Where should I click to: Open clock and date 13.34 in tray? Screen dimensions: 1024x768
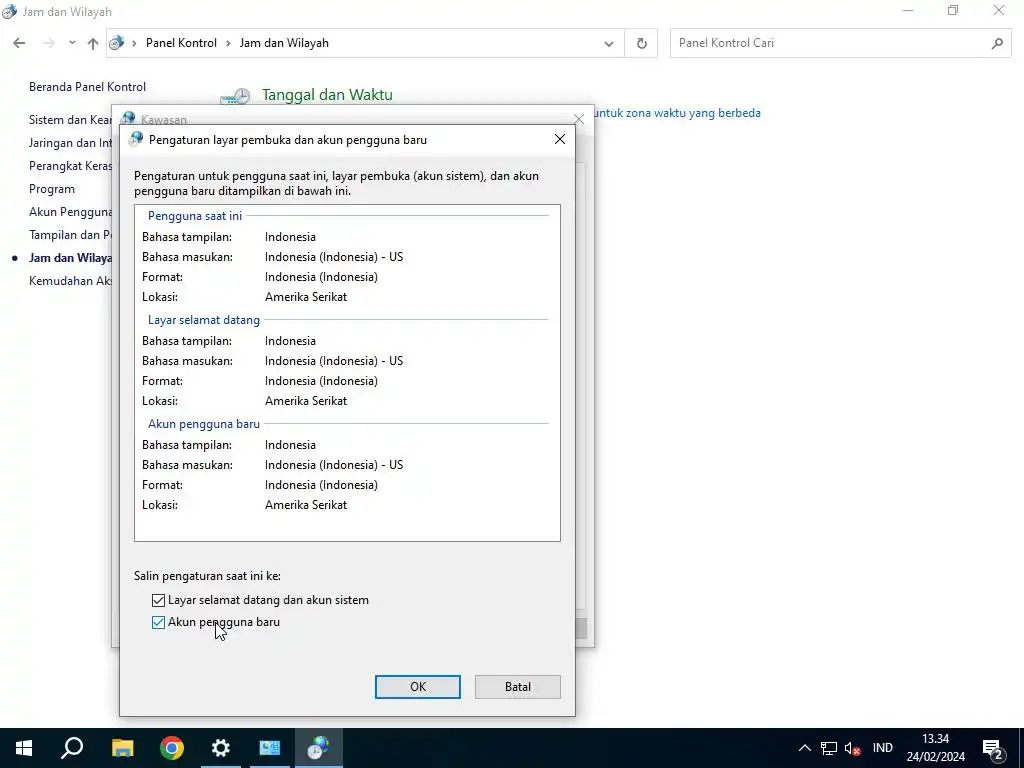(935, 748)
